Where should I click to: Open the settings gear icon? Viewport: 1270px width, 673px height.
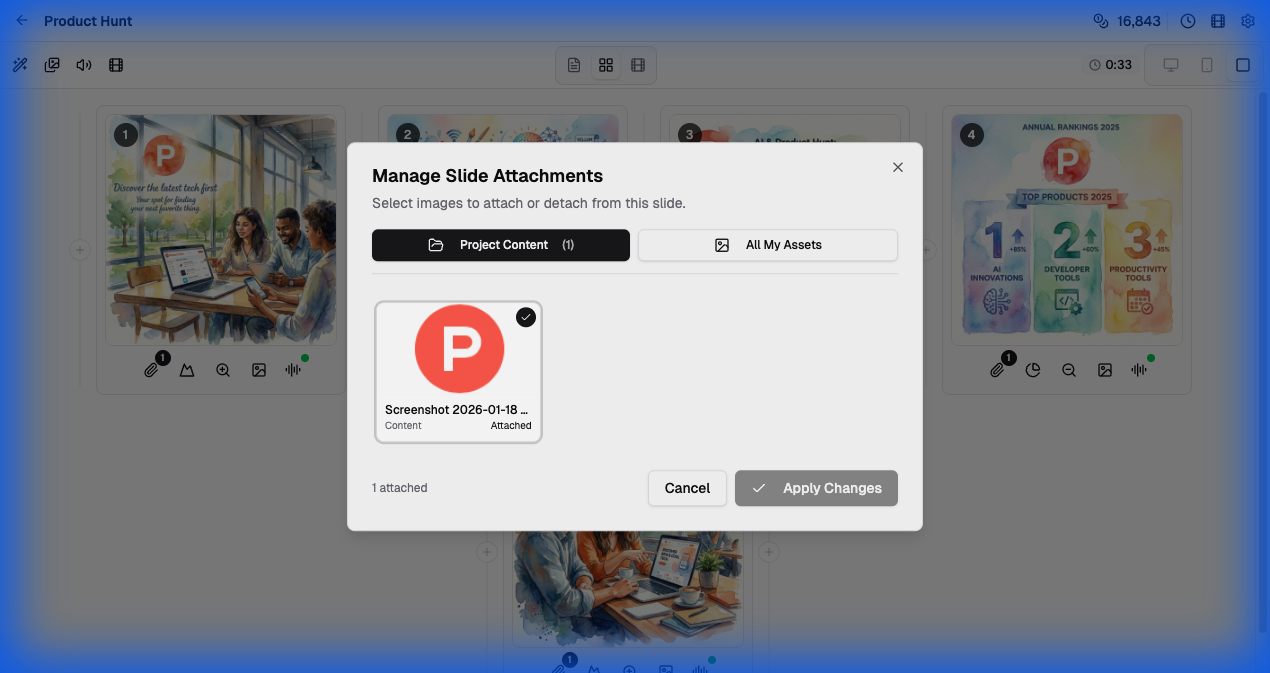coord(1248,21)
